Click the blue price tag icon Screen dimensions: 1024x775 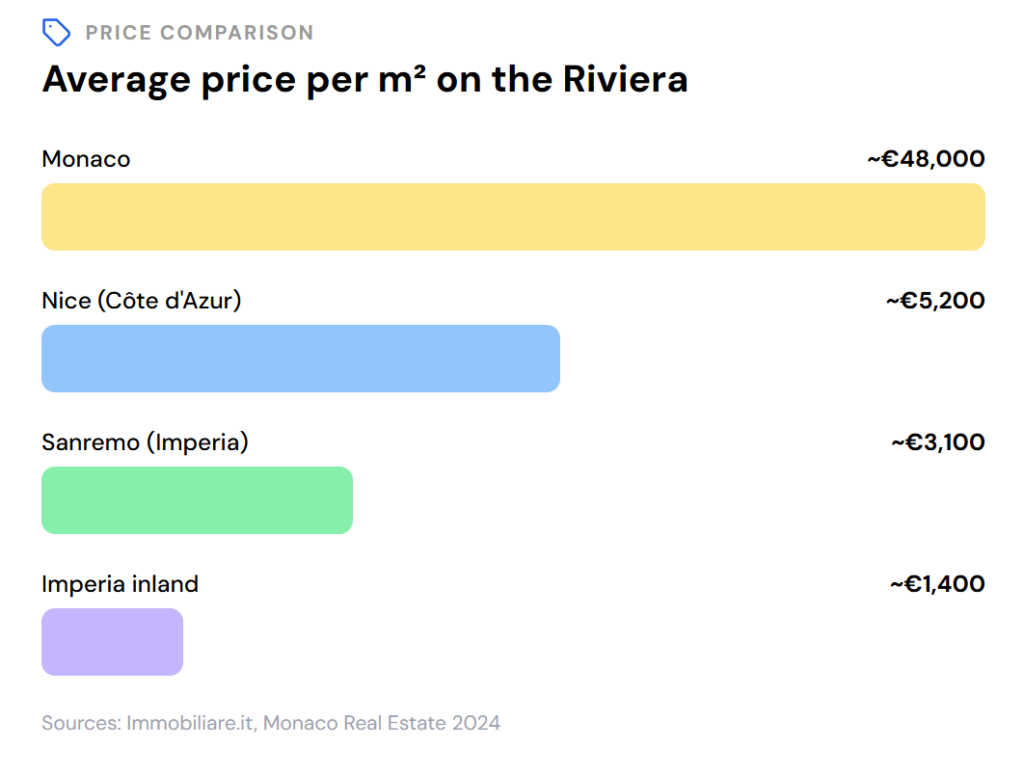click(x=56, y=33)
